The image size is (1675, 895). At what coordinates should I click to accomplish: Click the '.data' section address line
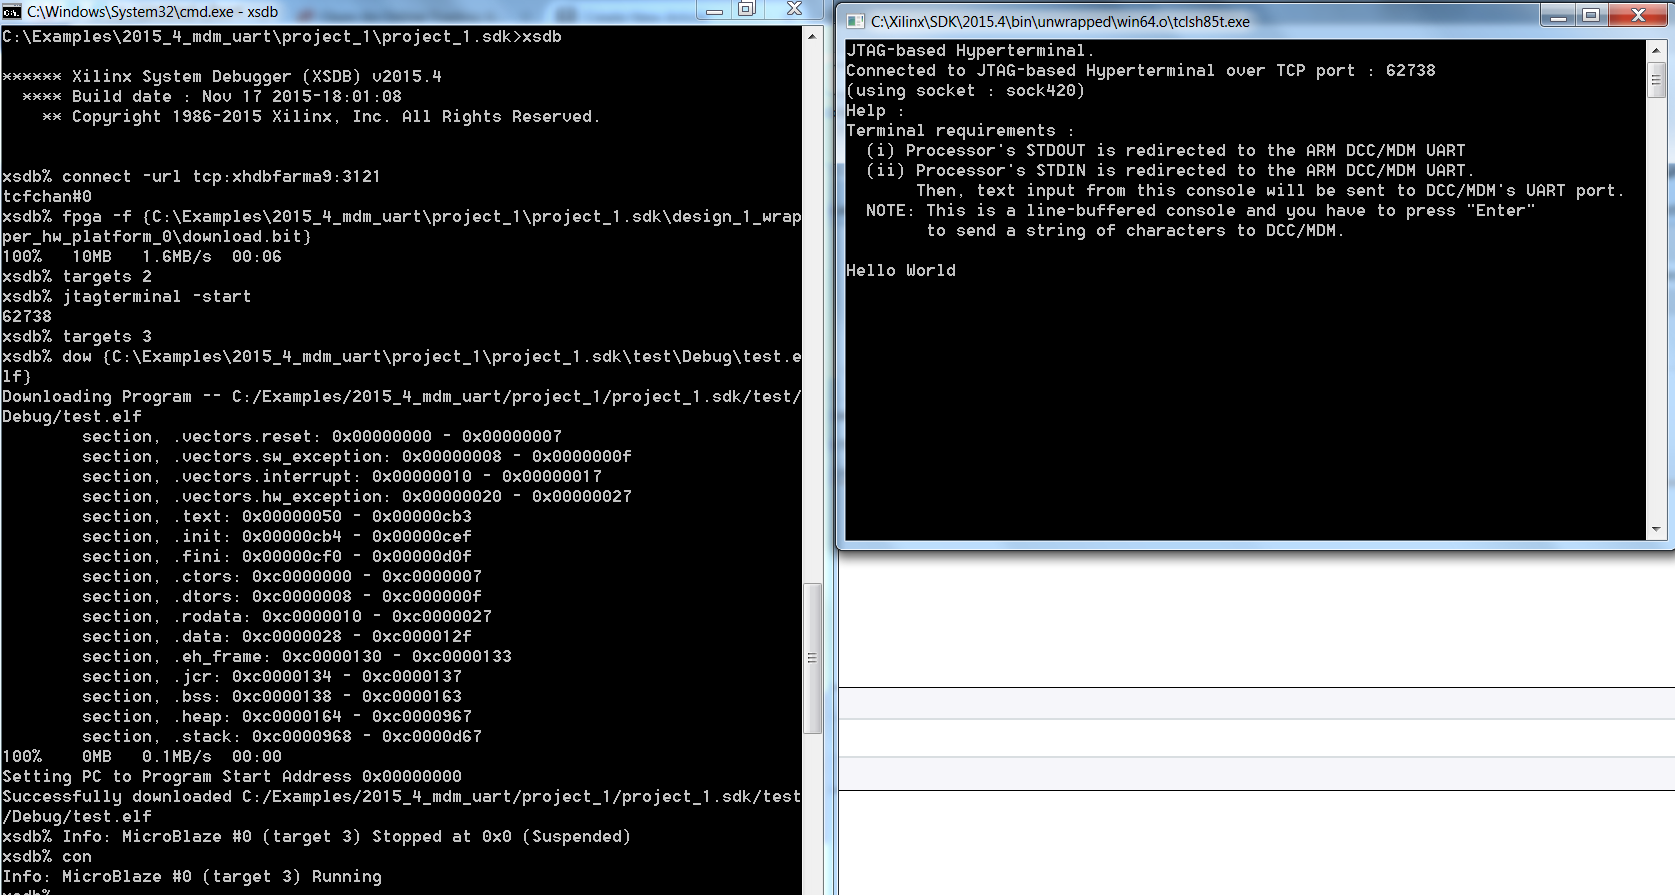277,636
